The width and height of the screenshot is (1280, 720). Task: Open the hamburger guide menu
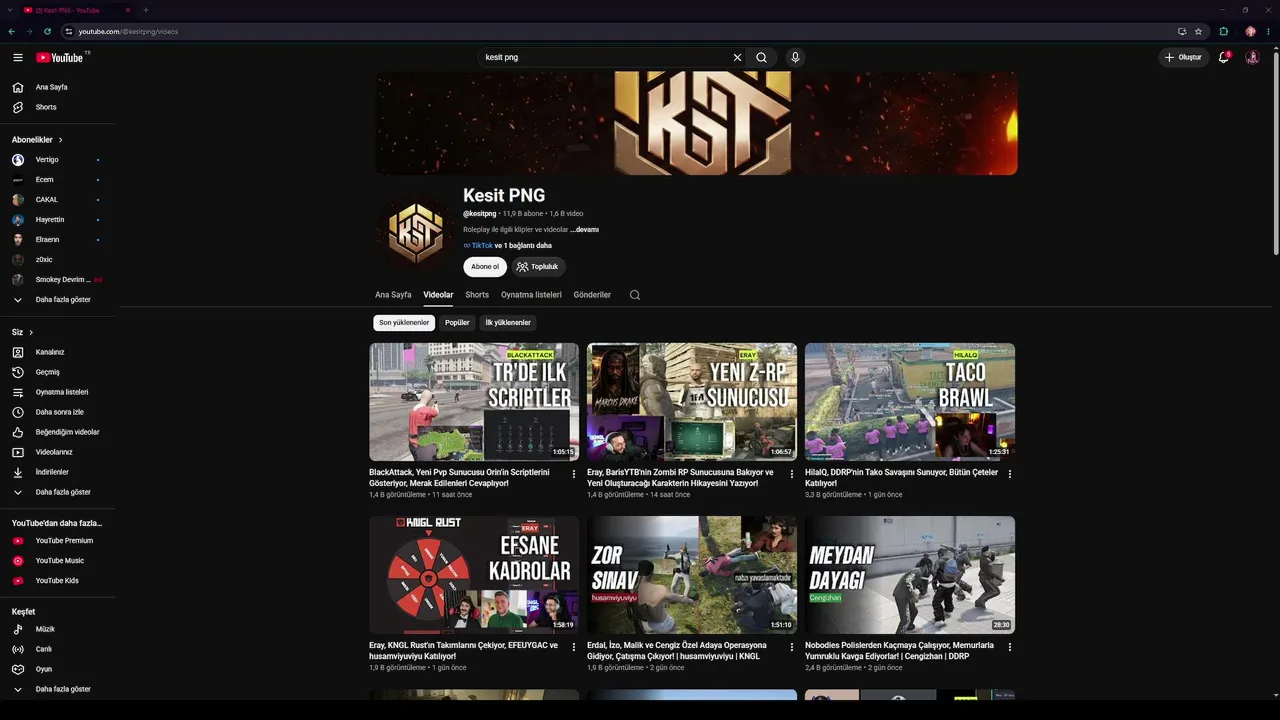[x=17, y=58]
